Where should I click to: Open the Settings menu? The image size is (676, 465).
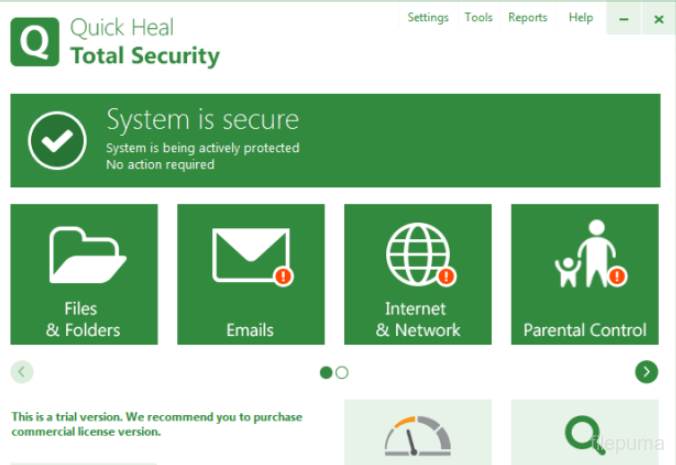pyautogui.click(x=427, y=18)
